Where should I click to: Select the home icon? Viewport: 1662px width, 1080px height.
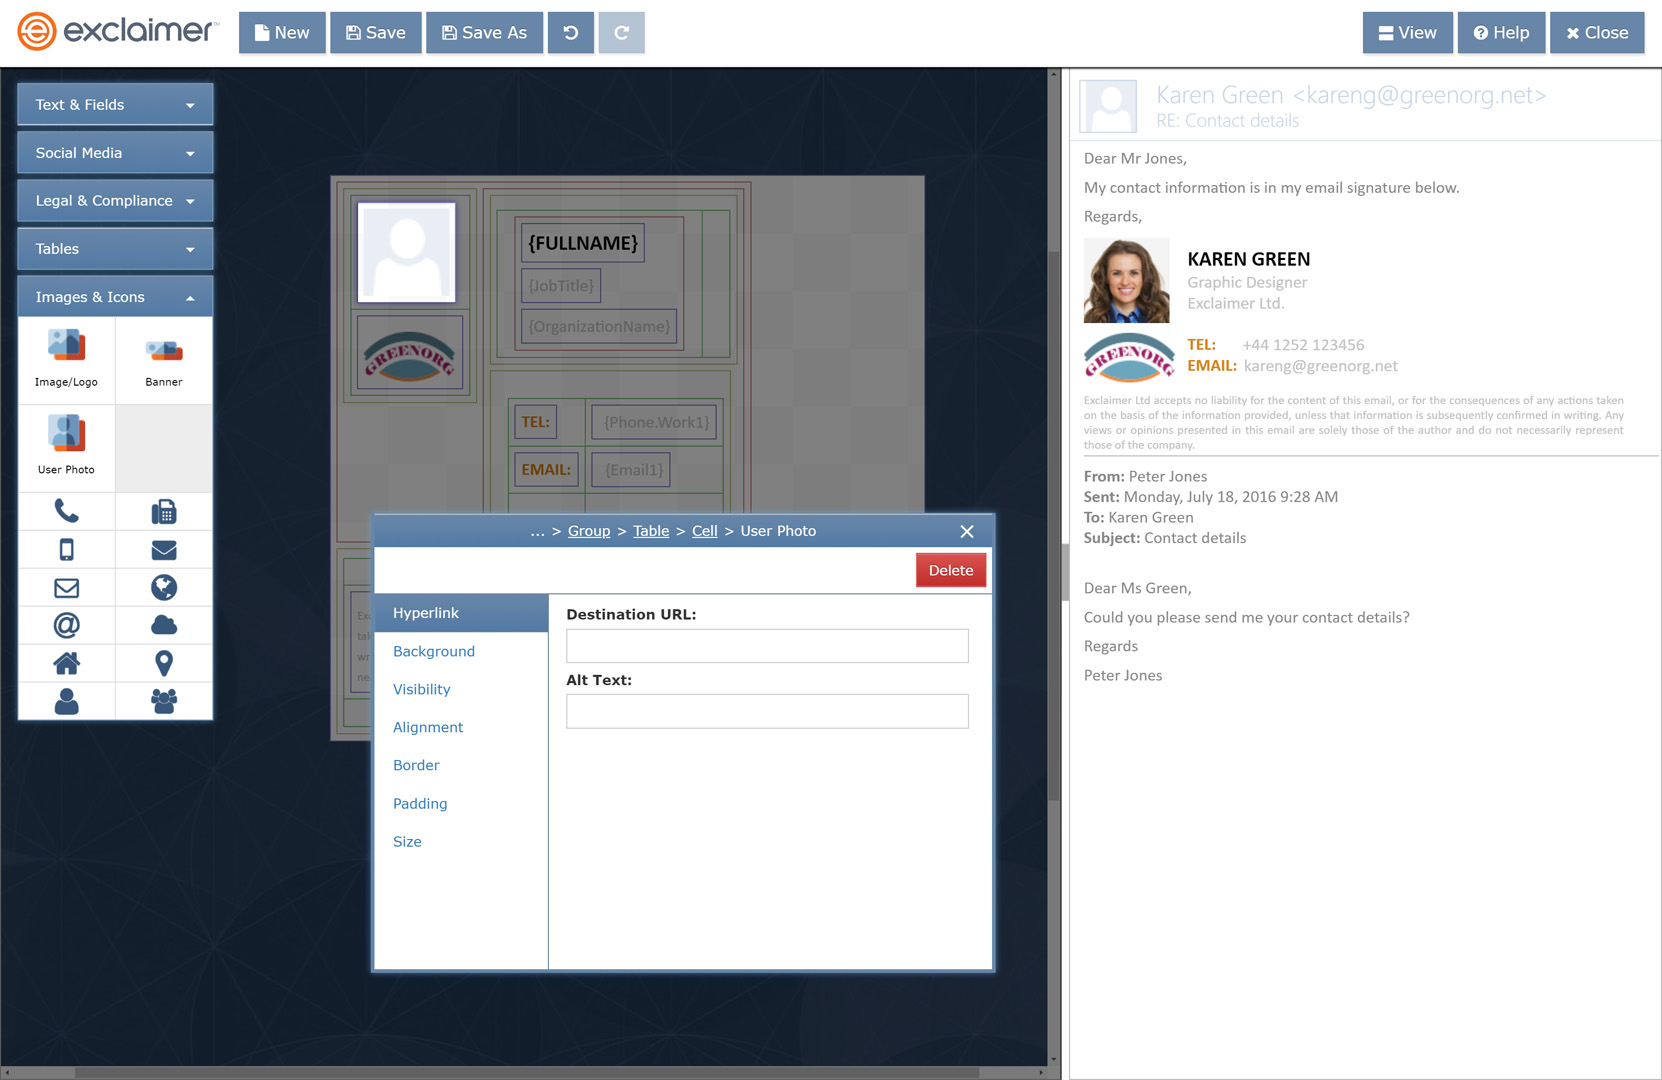[x=66, y=663]
